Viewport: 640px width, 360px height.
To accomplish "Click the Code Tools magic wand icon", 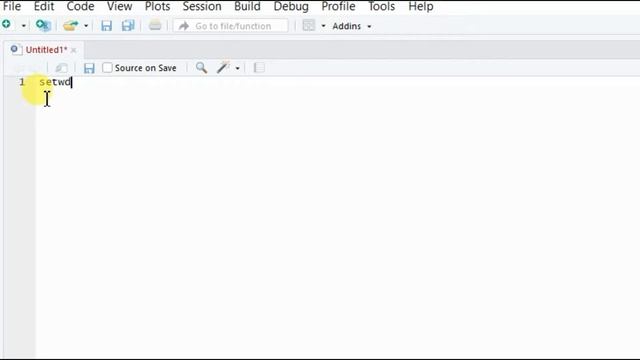I will (223, 68).
